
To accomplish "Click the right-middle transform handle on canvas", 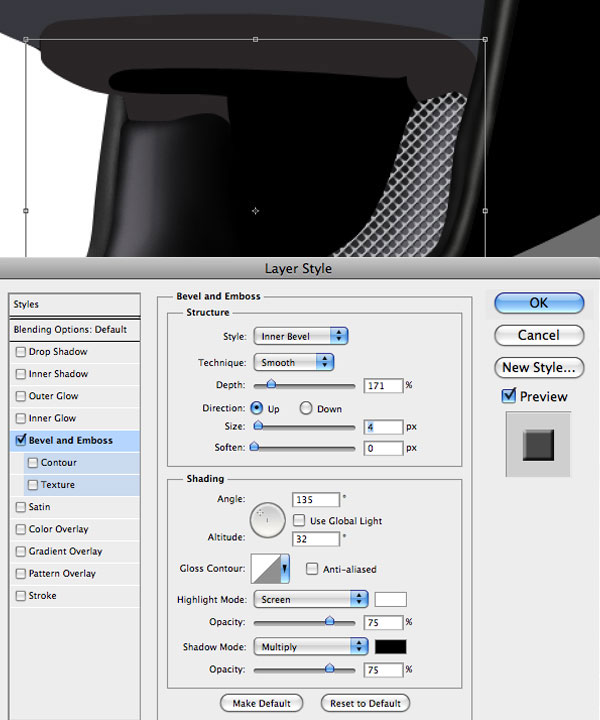I will [x=485, y=211].
